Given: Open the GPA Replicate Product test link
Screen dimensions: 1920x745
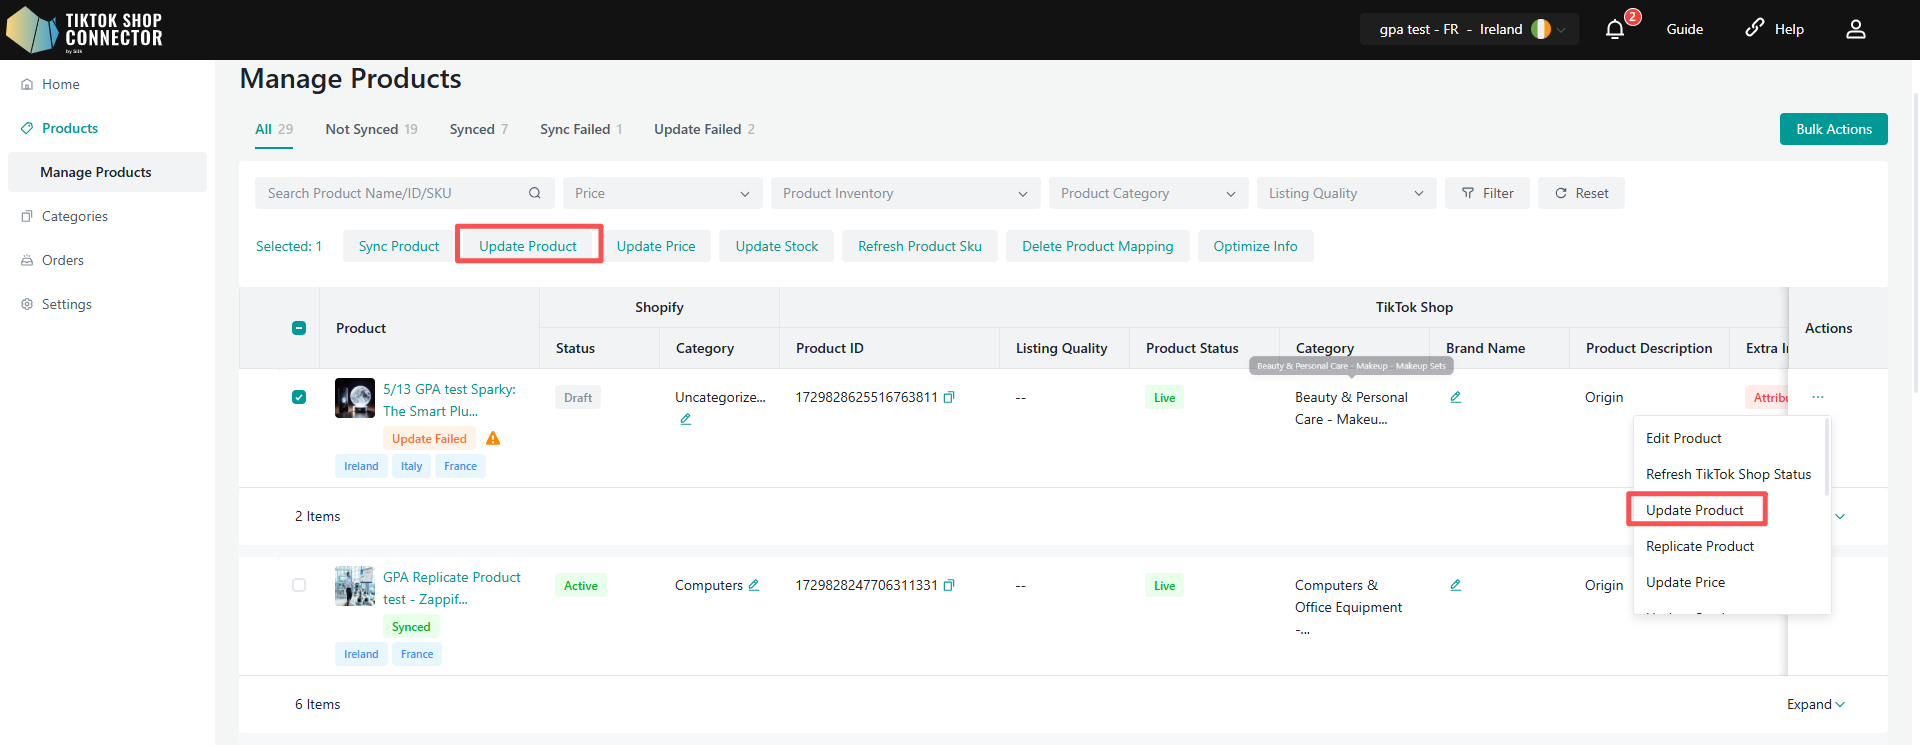Looking at the screenshot, I should tap(452, 588).
